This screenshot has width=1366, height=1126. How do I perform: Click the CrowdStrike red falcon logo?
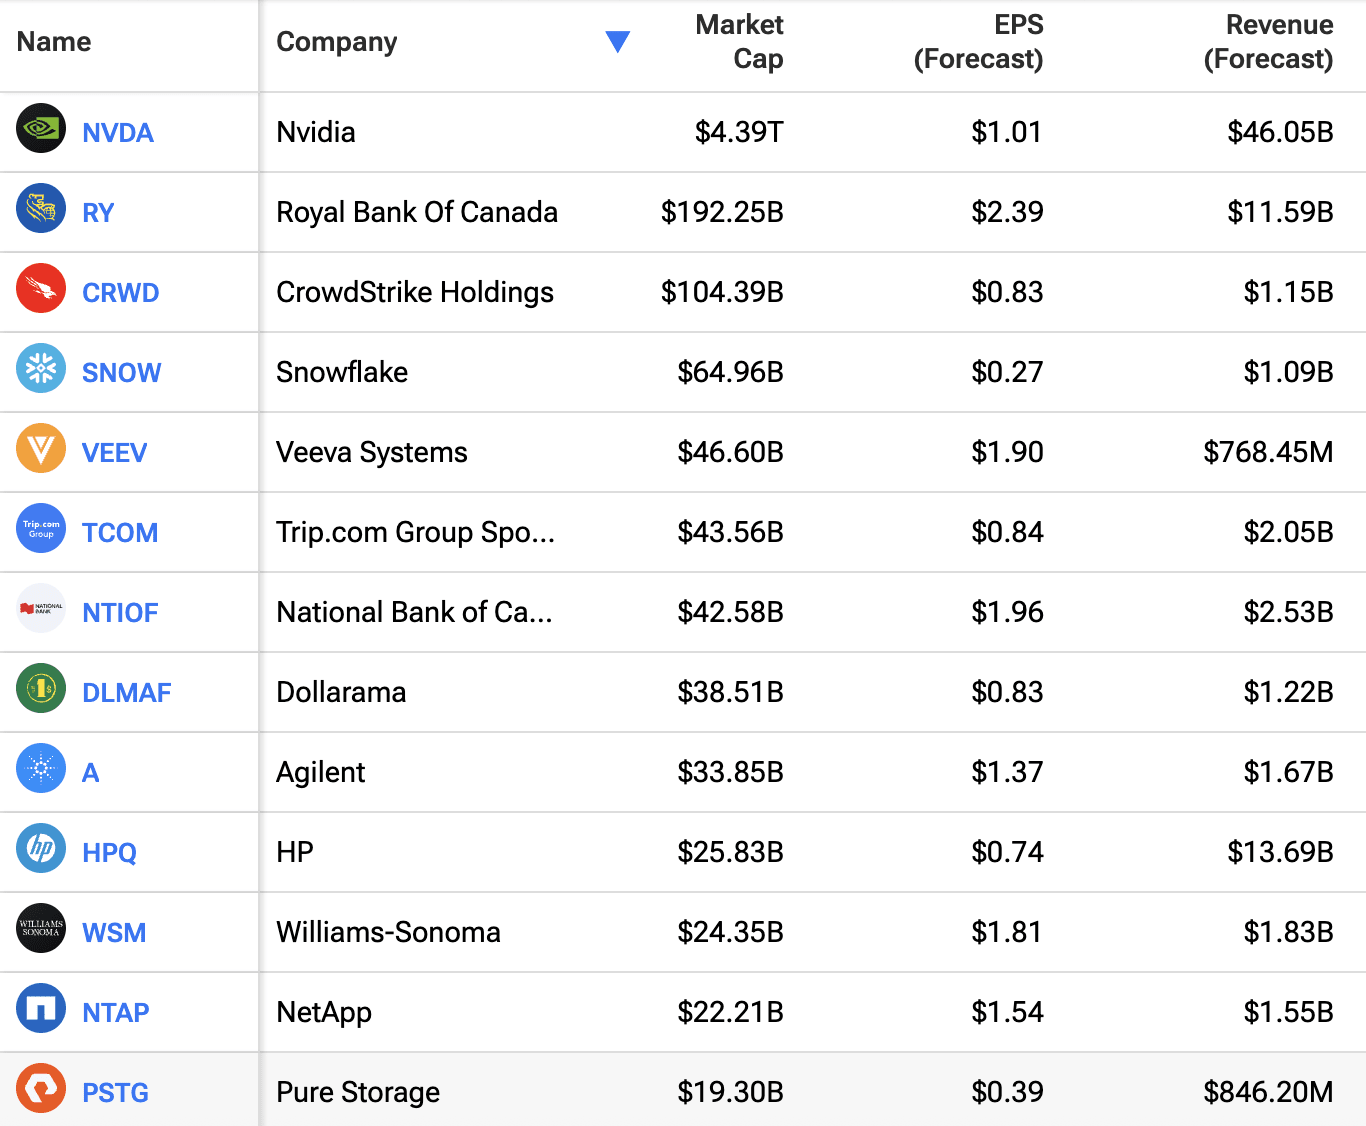click(x=41, y=289)
